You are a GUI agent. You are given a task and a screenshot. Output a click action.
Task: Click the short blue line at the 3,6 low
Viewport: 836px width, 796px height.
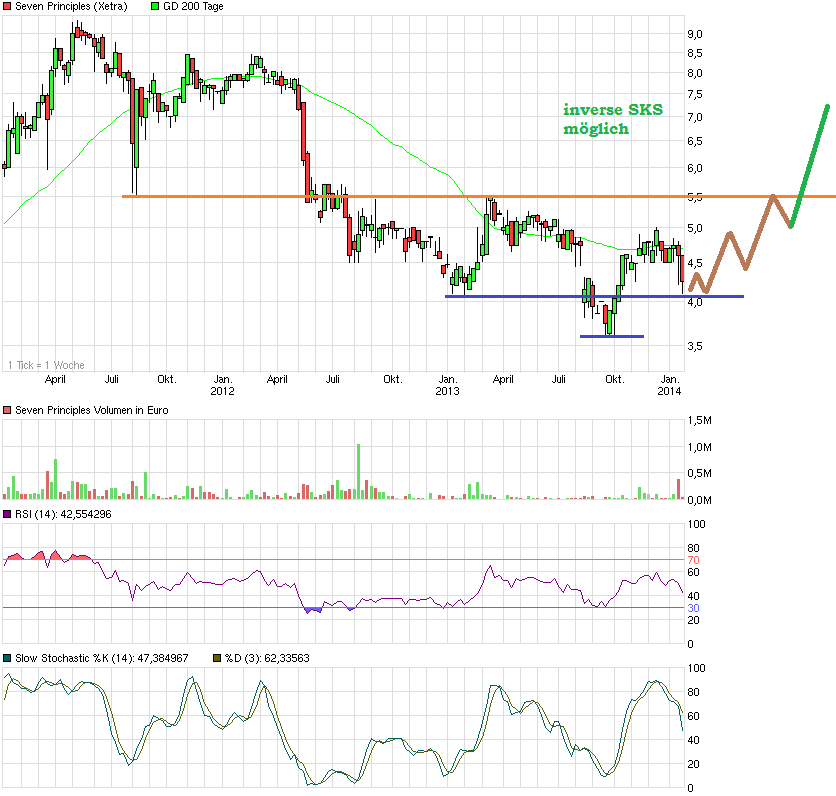pos(612,336)
